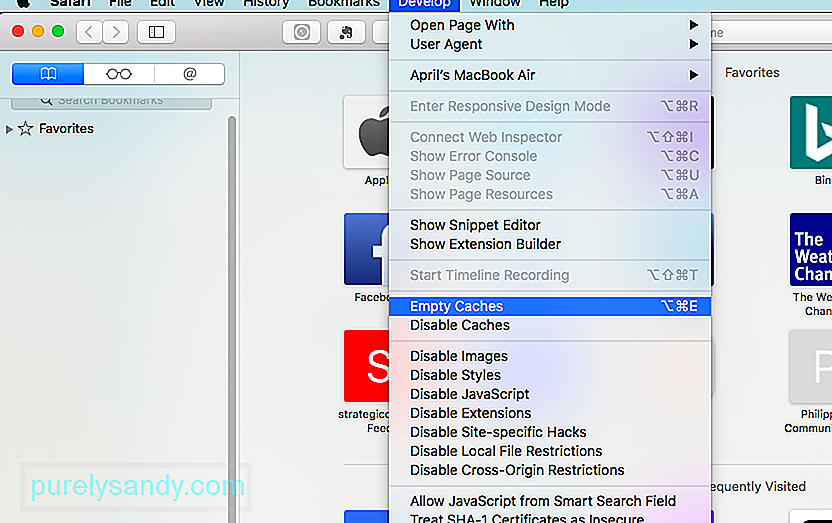Select the Shared Links @ tab

coord(189,74)
